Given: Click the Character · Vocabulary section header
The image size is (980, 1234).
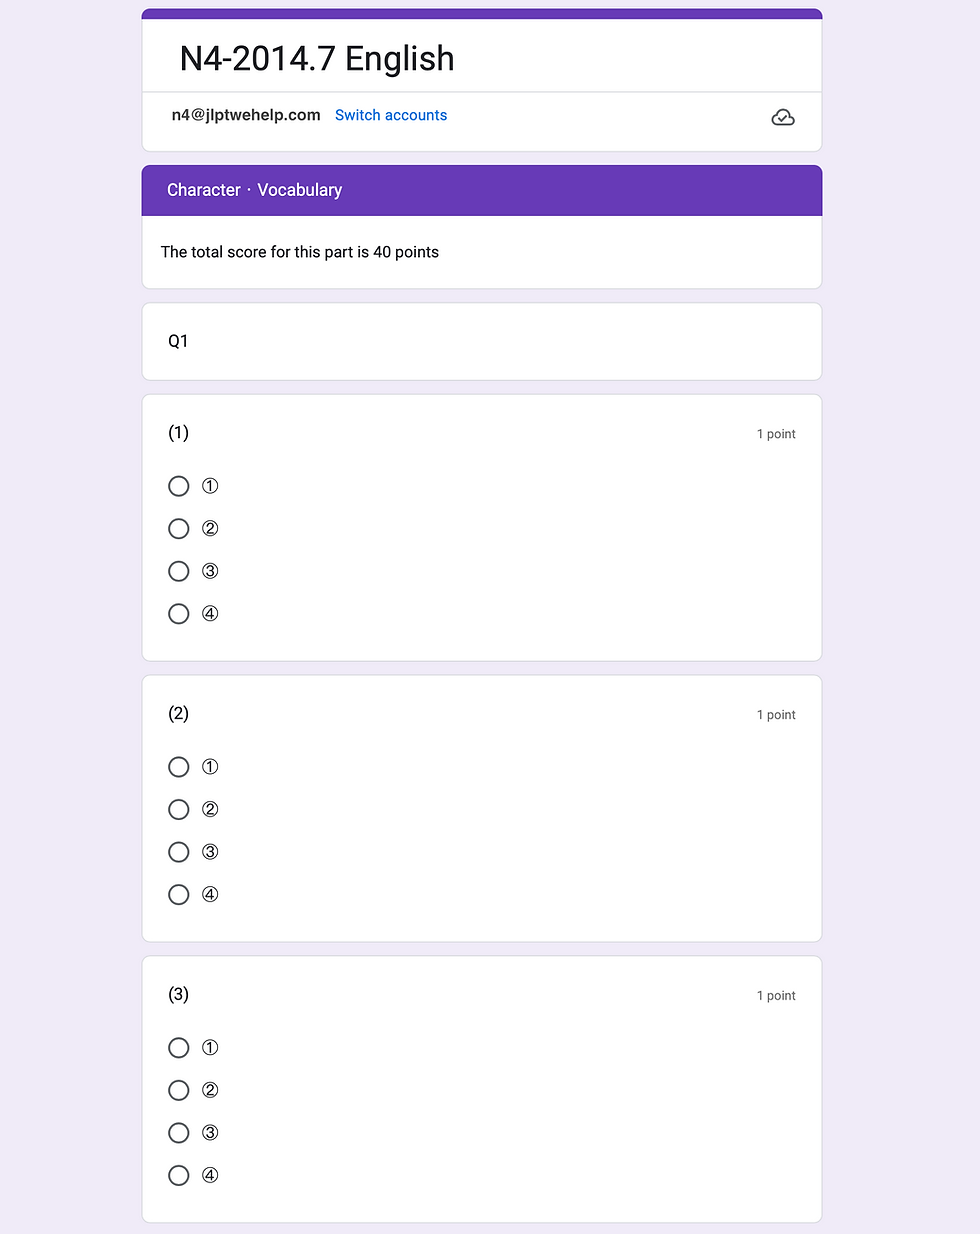Looking at the screenshot, I should [254, 190].
